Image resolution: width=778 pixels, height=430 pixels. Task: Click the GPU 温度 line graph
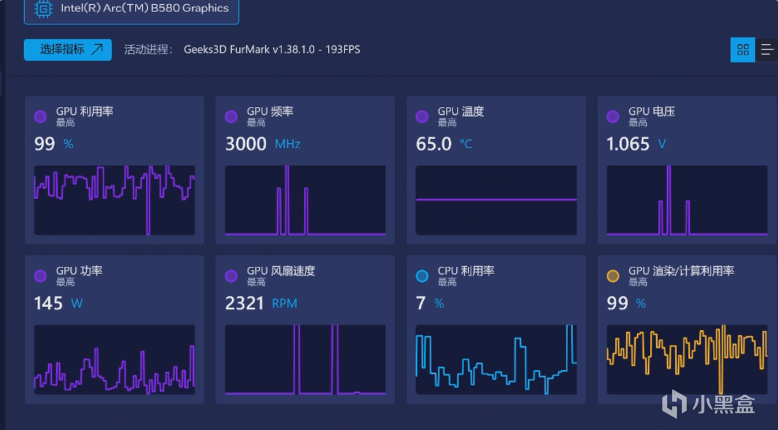496,200
